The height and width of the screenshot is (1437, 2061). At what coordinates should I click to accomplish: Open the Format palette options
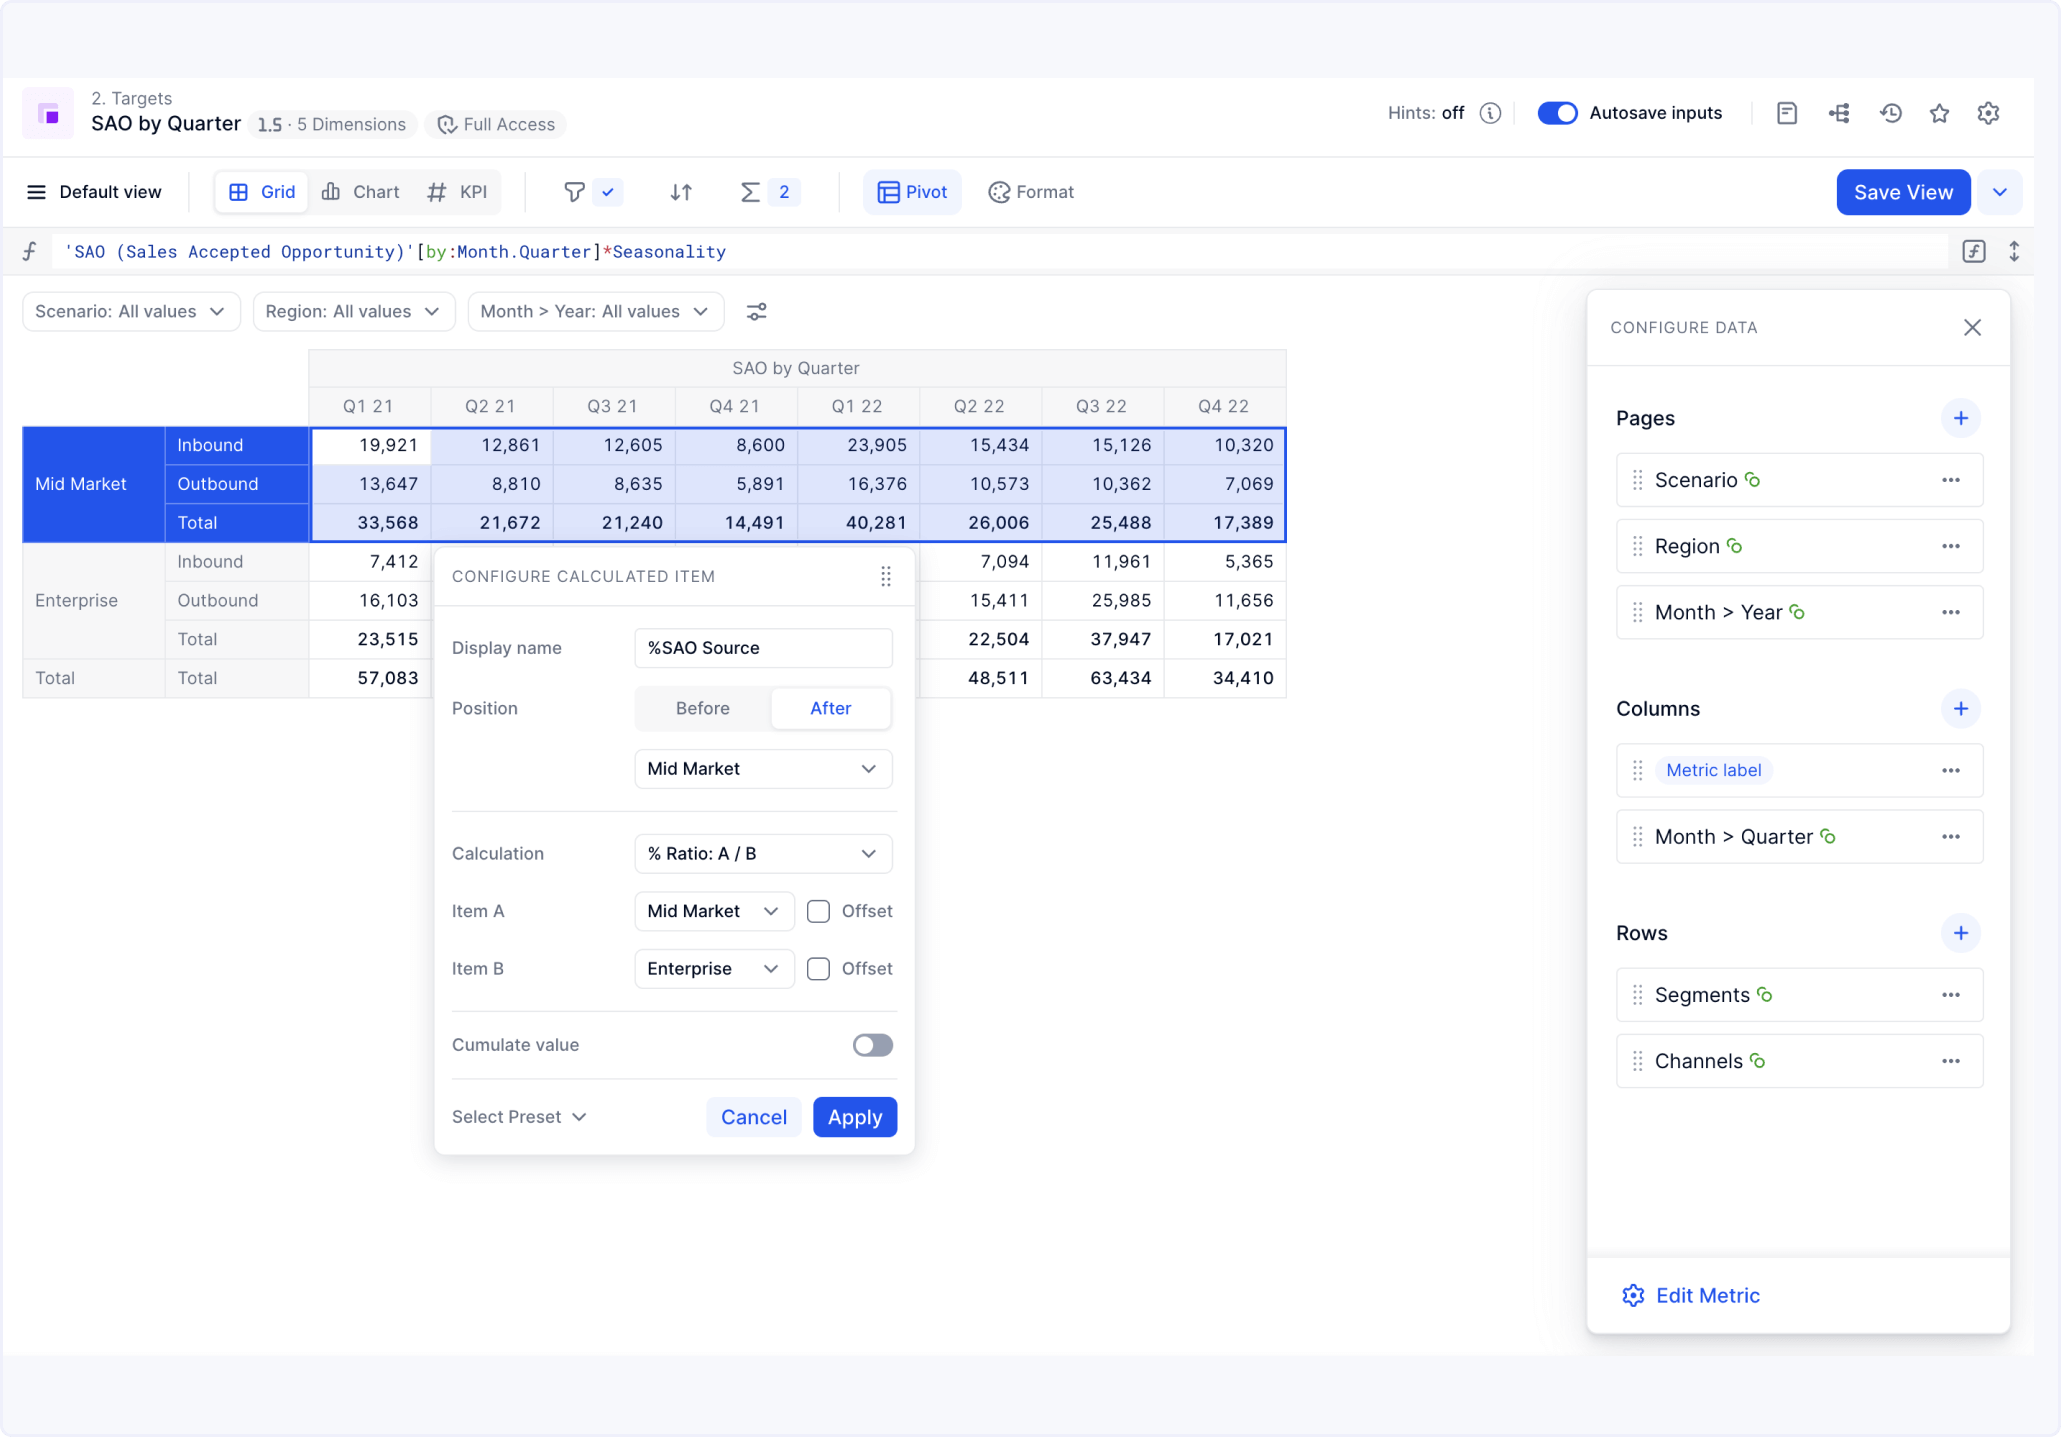pos(1031,192)
